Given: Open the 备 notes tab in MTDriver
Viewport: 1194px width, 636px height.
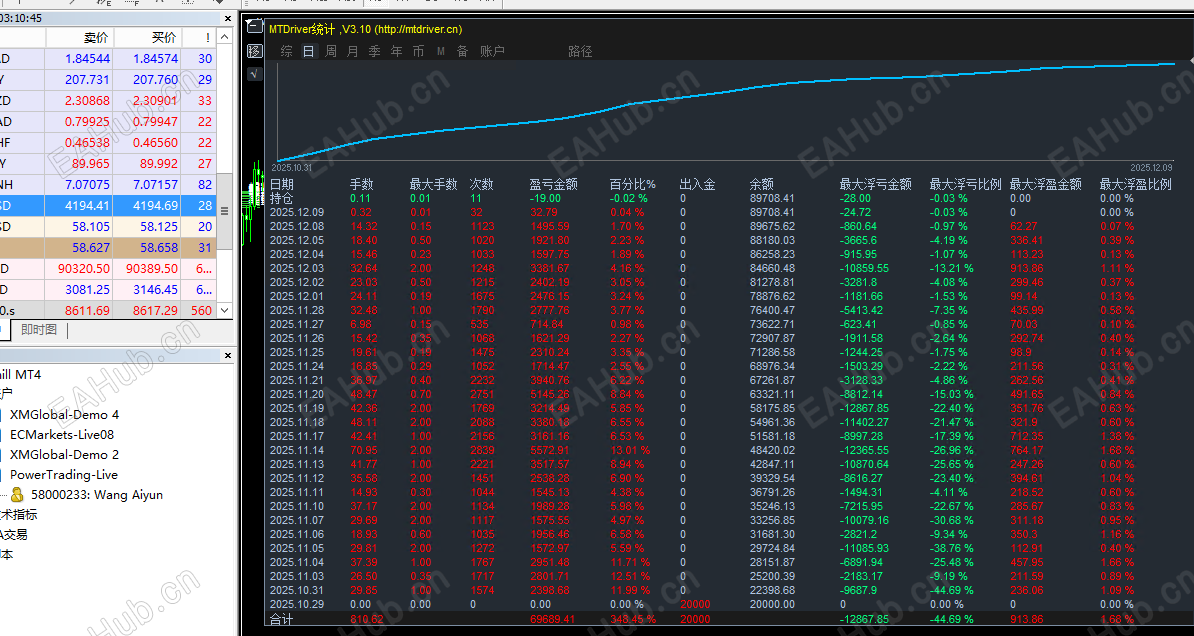Looking at the screenshot, I should point(462,51).
